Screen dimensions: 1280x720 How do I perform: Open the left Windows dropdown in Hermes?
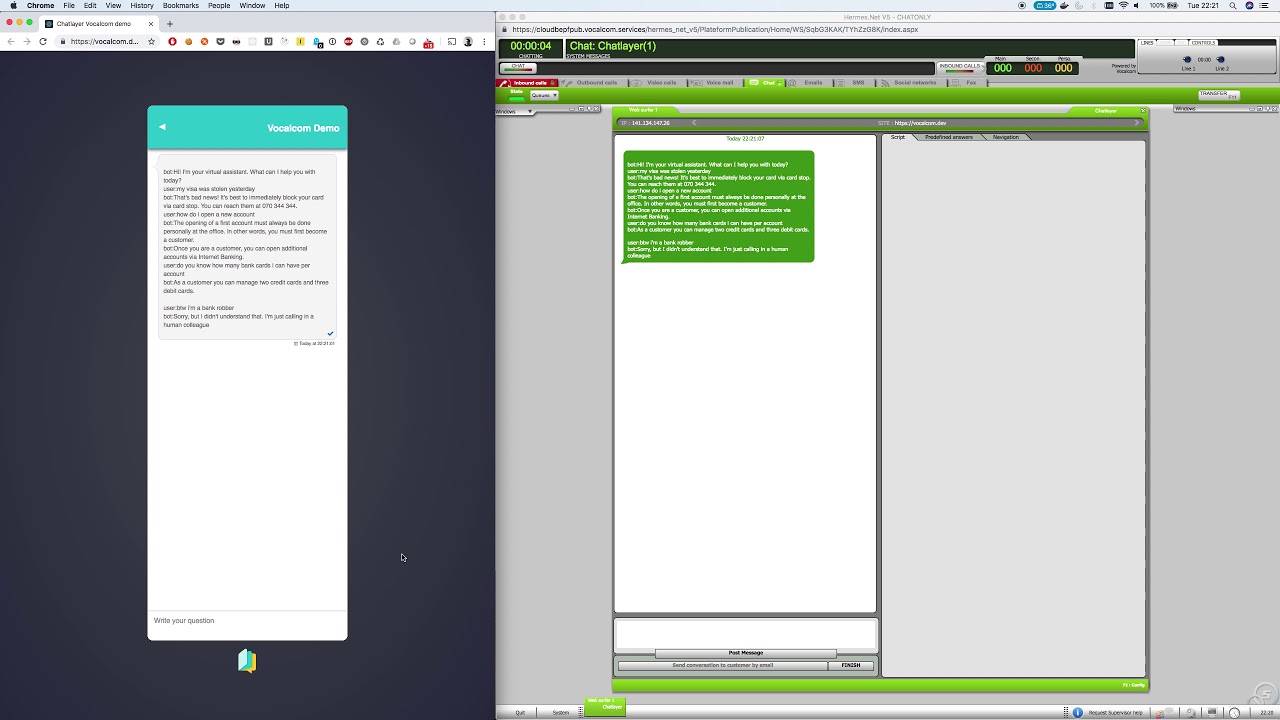(515, 111)
